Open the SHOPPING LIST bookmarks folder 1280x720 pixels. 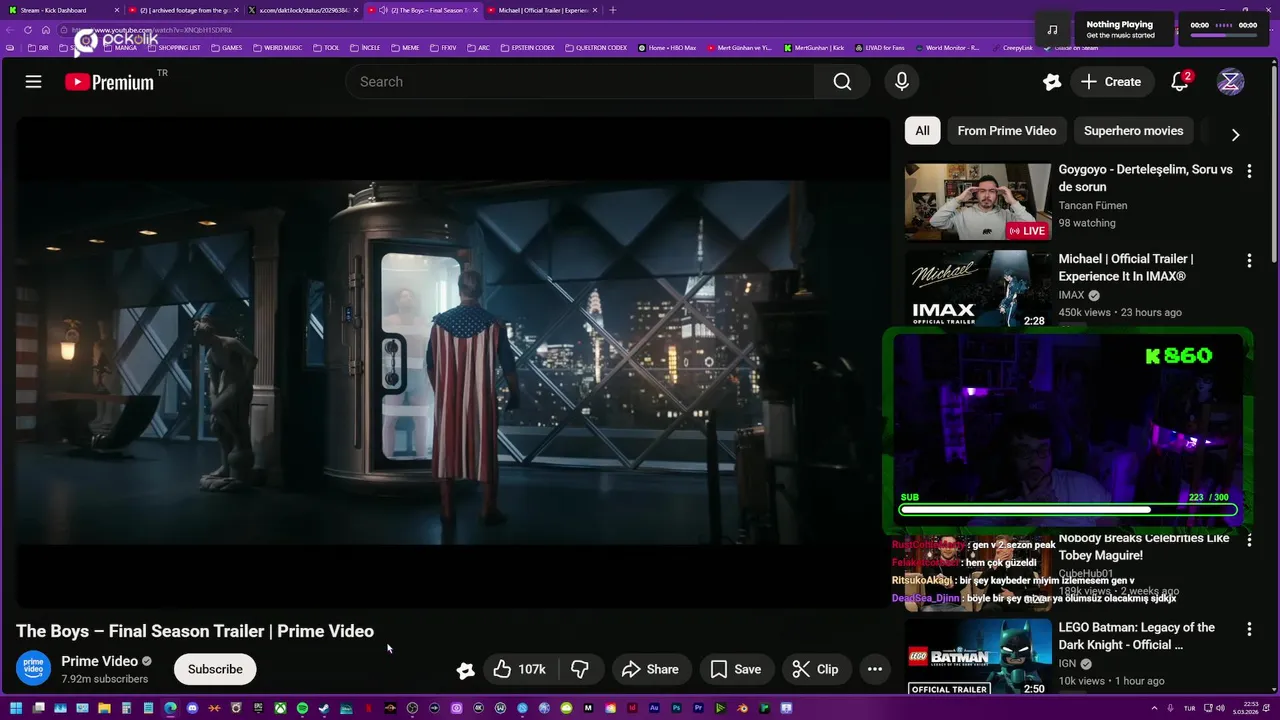(x=172, y=47)
